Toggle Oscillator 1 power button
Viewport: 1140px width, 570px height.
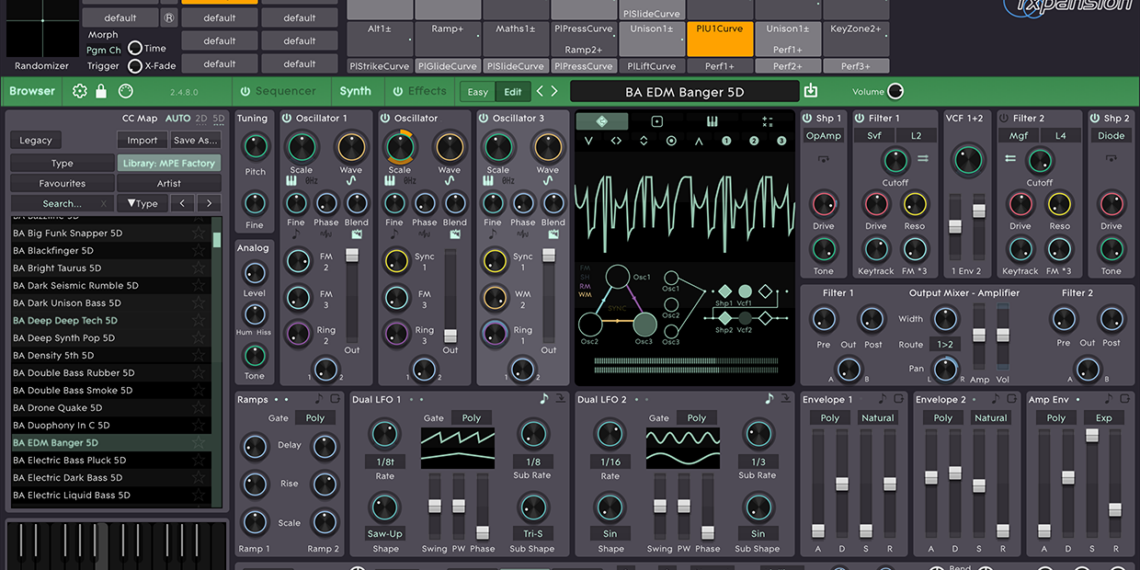coord(287,118)
